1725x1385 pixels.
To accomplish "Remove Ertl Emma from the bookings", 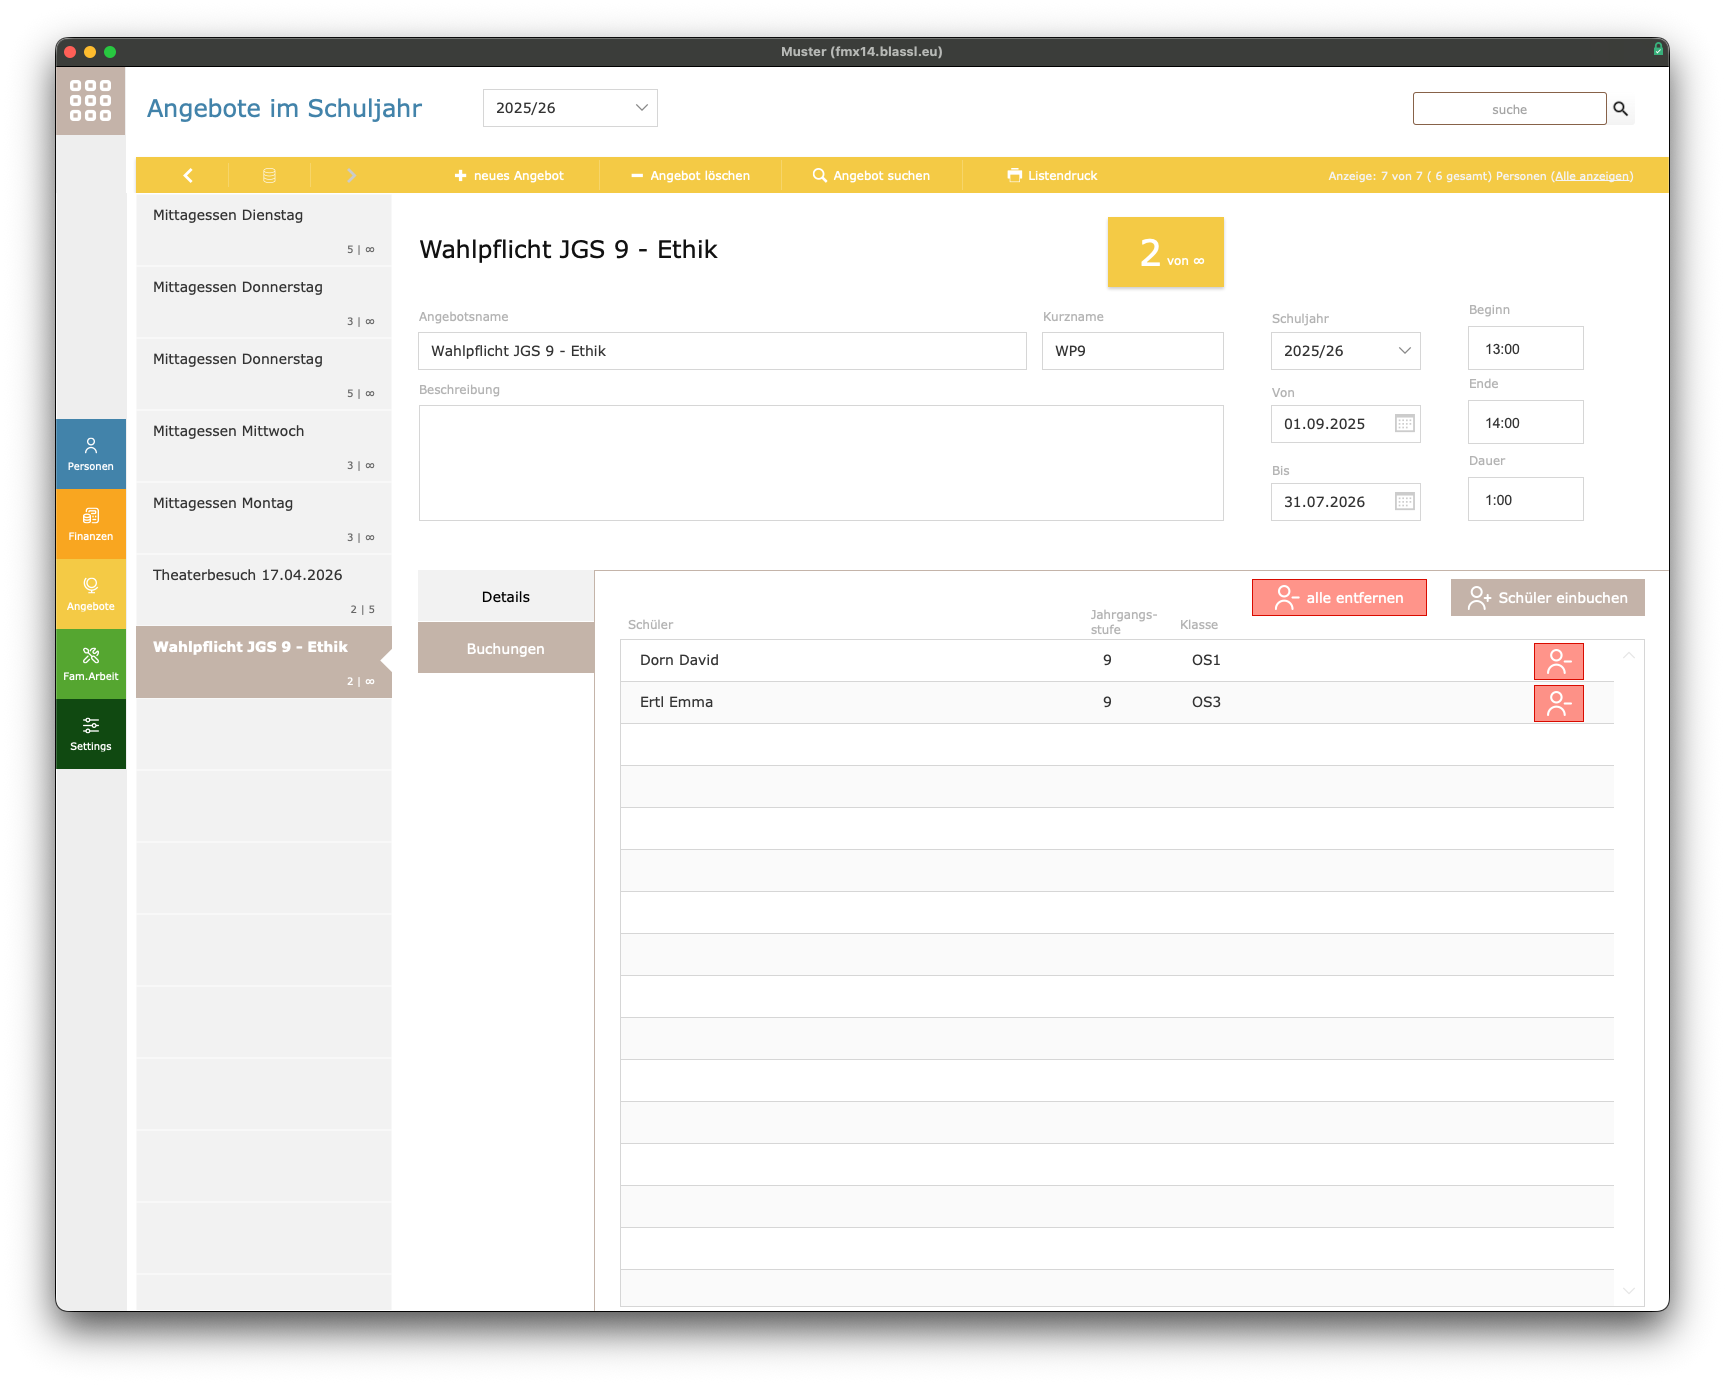I will tap(1558, 703).
